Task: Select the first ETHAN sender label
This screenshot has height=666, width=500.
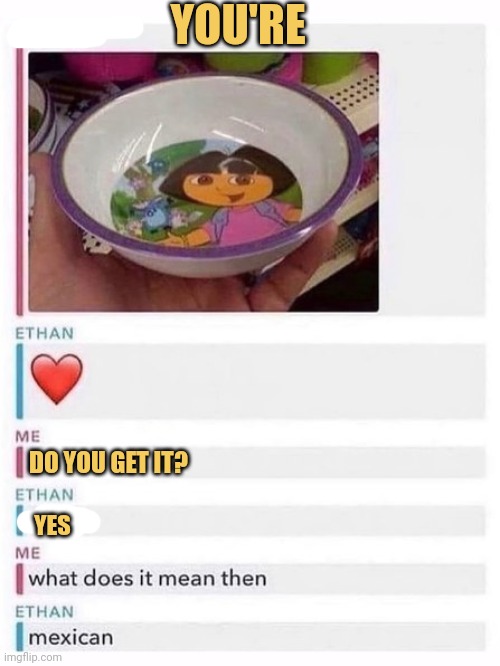Action: tap(45, 333)
